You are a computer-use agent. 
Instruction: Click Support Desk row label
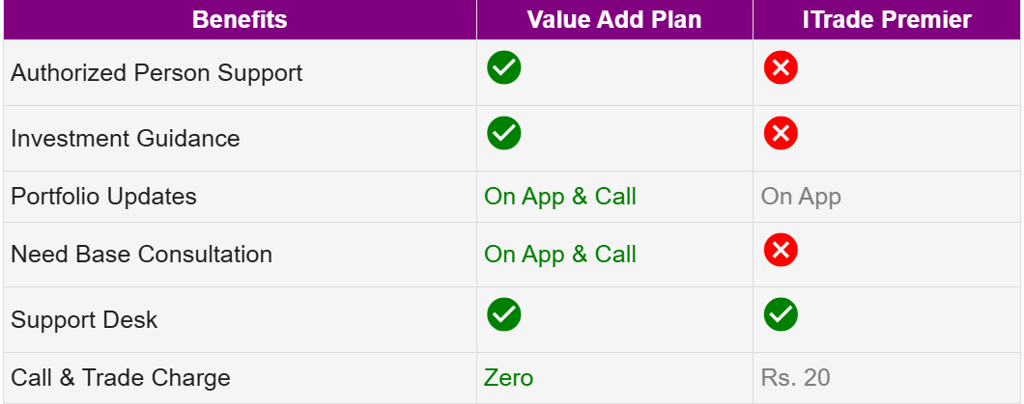point(84,320)
